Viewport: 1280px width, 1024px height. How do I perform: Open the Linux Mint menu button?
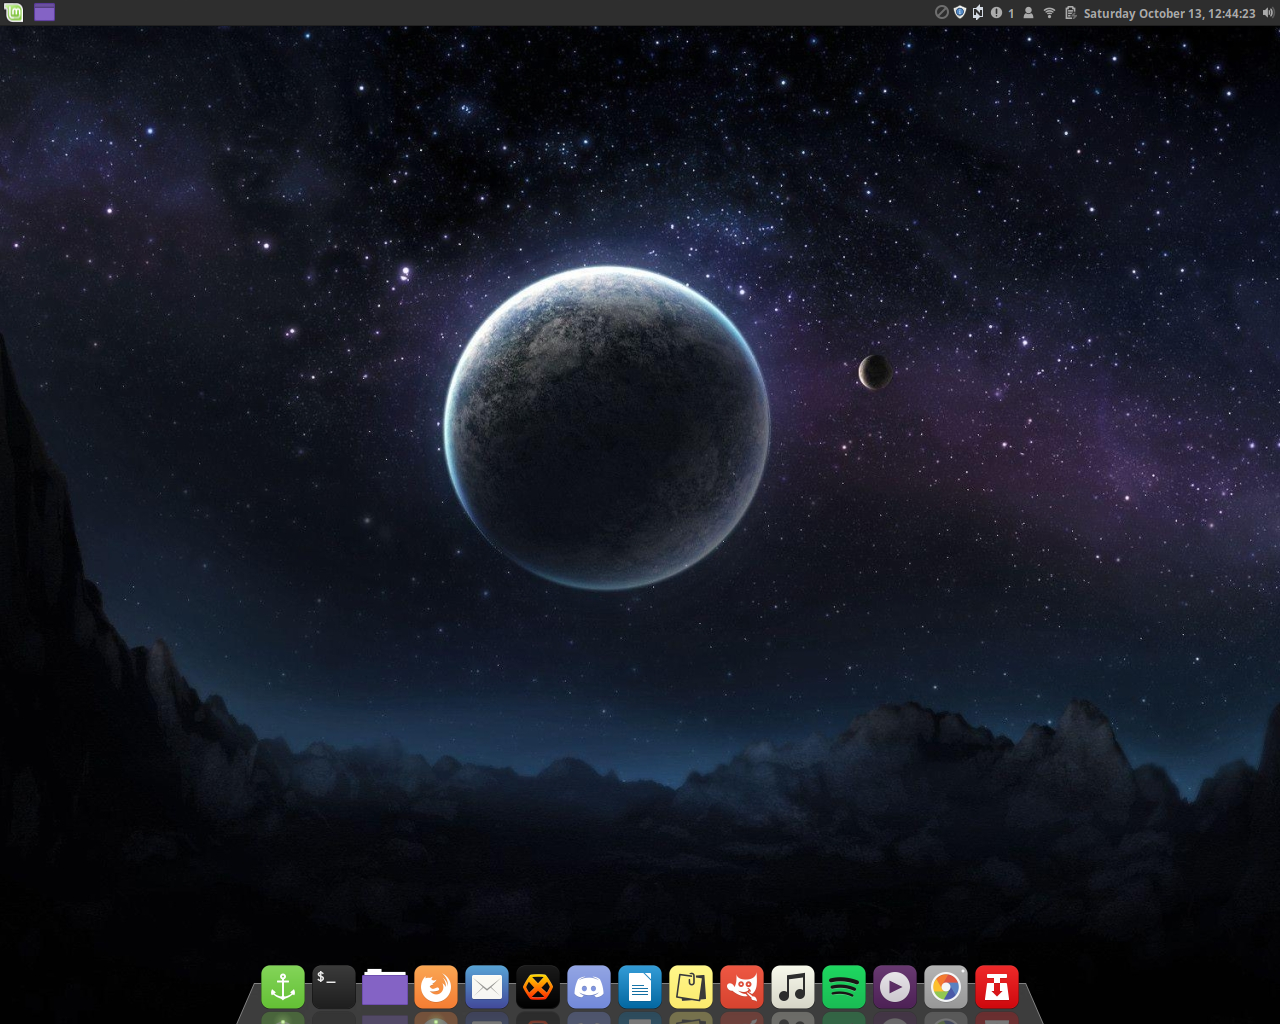click(x=14, y=12)
